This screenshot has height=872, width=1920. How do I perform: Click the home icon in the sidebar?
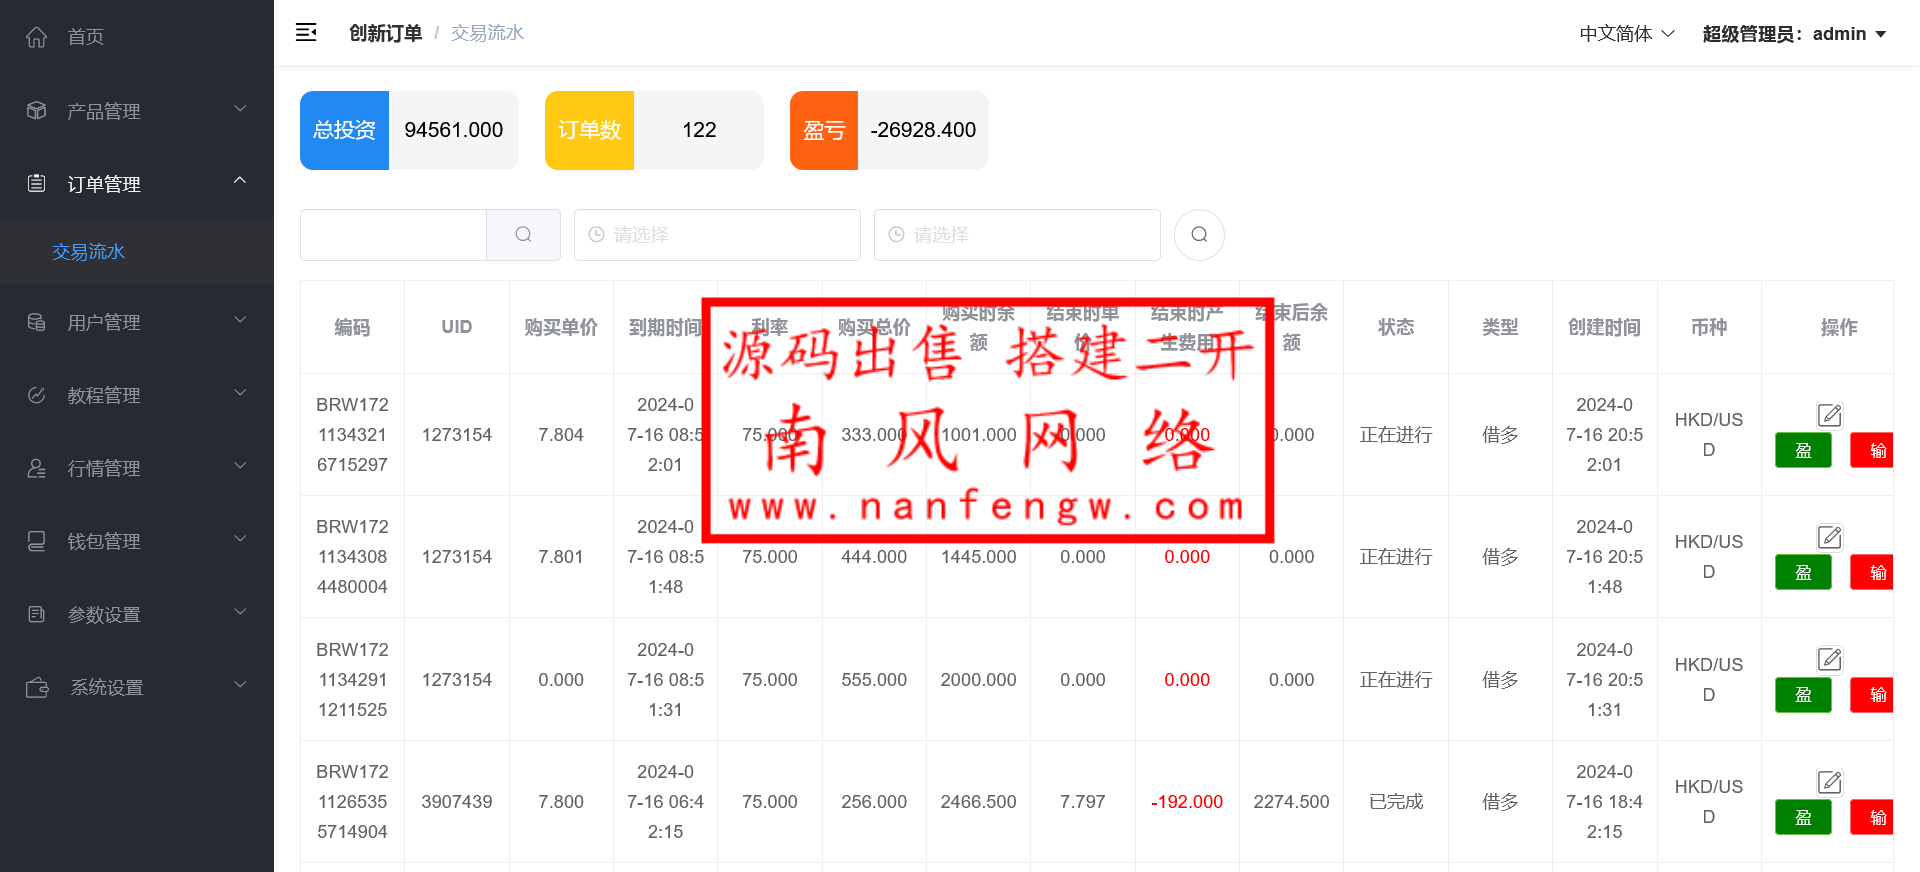pos(37,37)
